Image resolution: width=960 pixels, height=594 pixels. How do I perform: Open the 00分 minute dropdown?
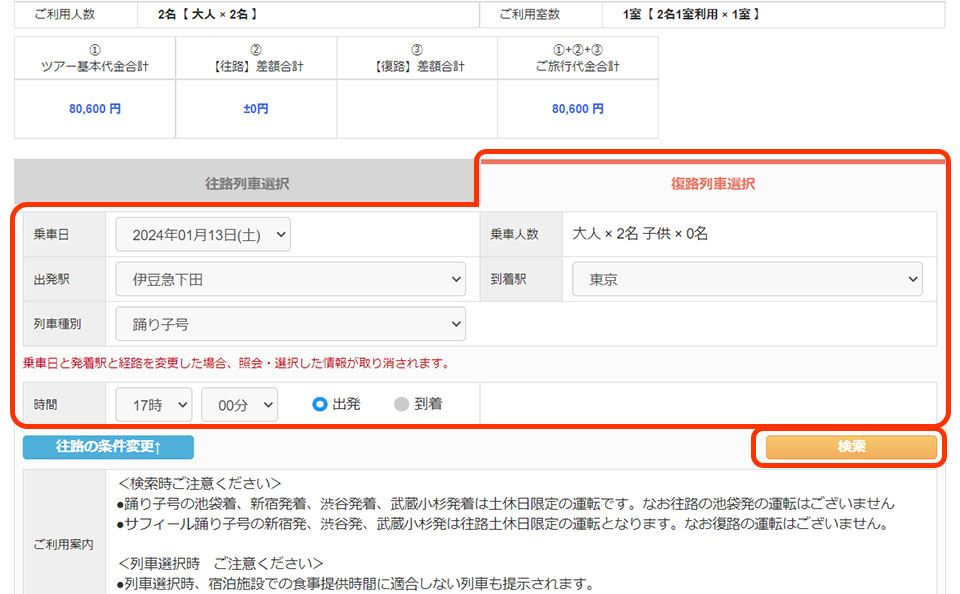[x=239, y=405]
